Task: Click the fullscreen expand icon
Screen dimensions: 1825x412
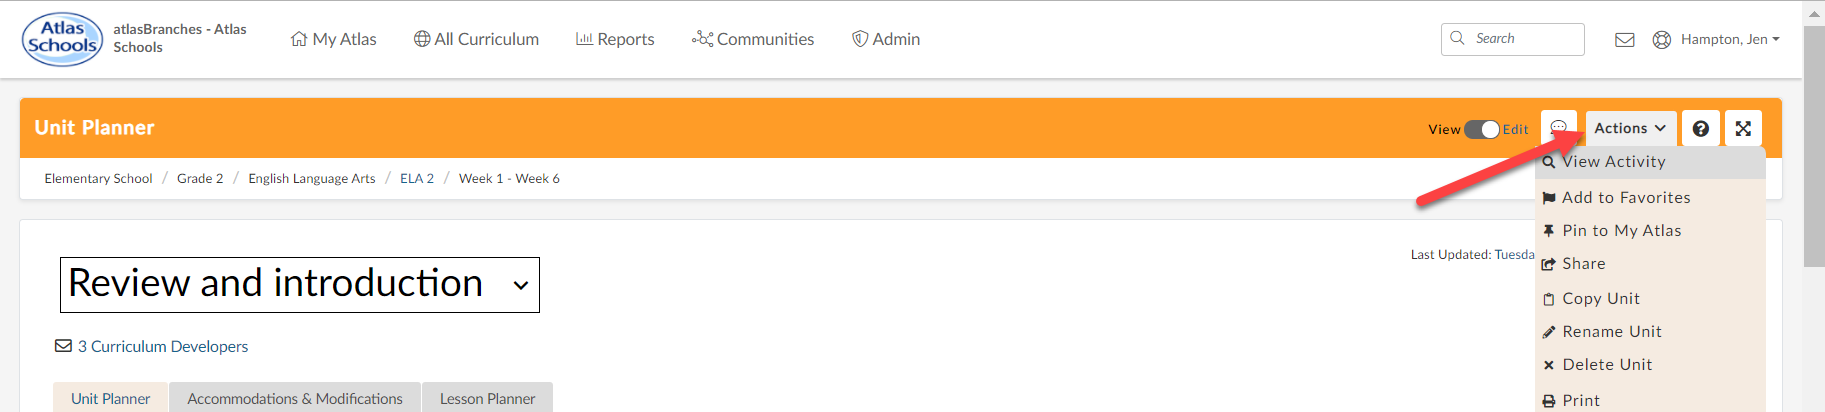Action: point(1743,128)
